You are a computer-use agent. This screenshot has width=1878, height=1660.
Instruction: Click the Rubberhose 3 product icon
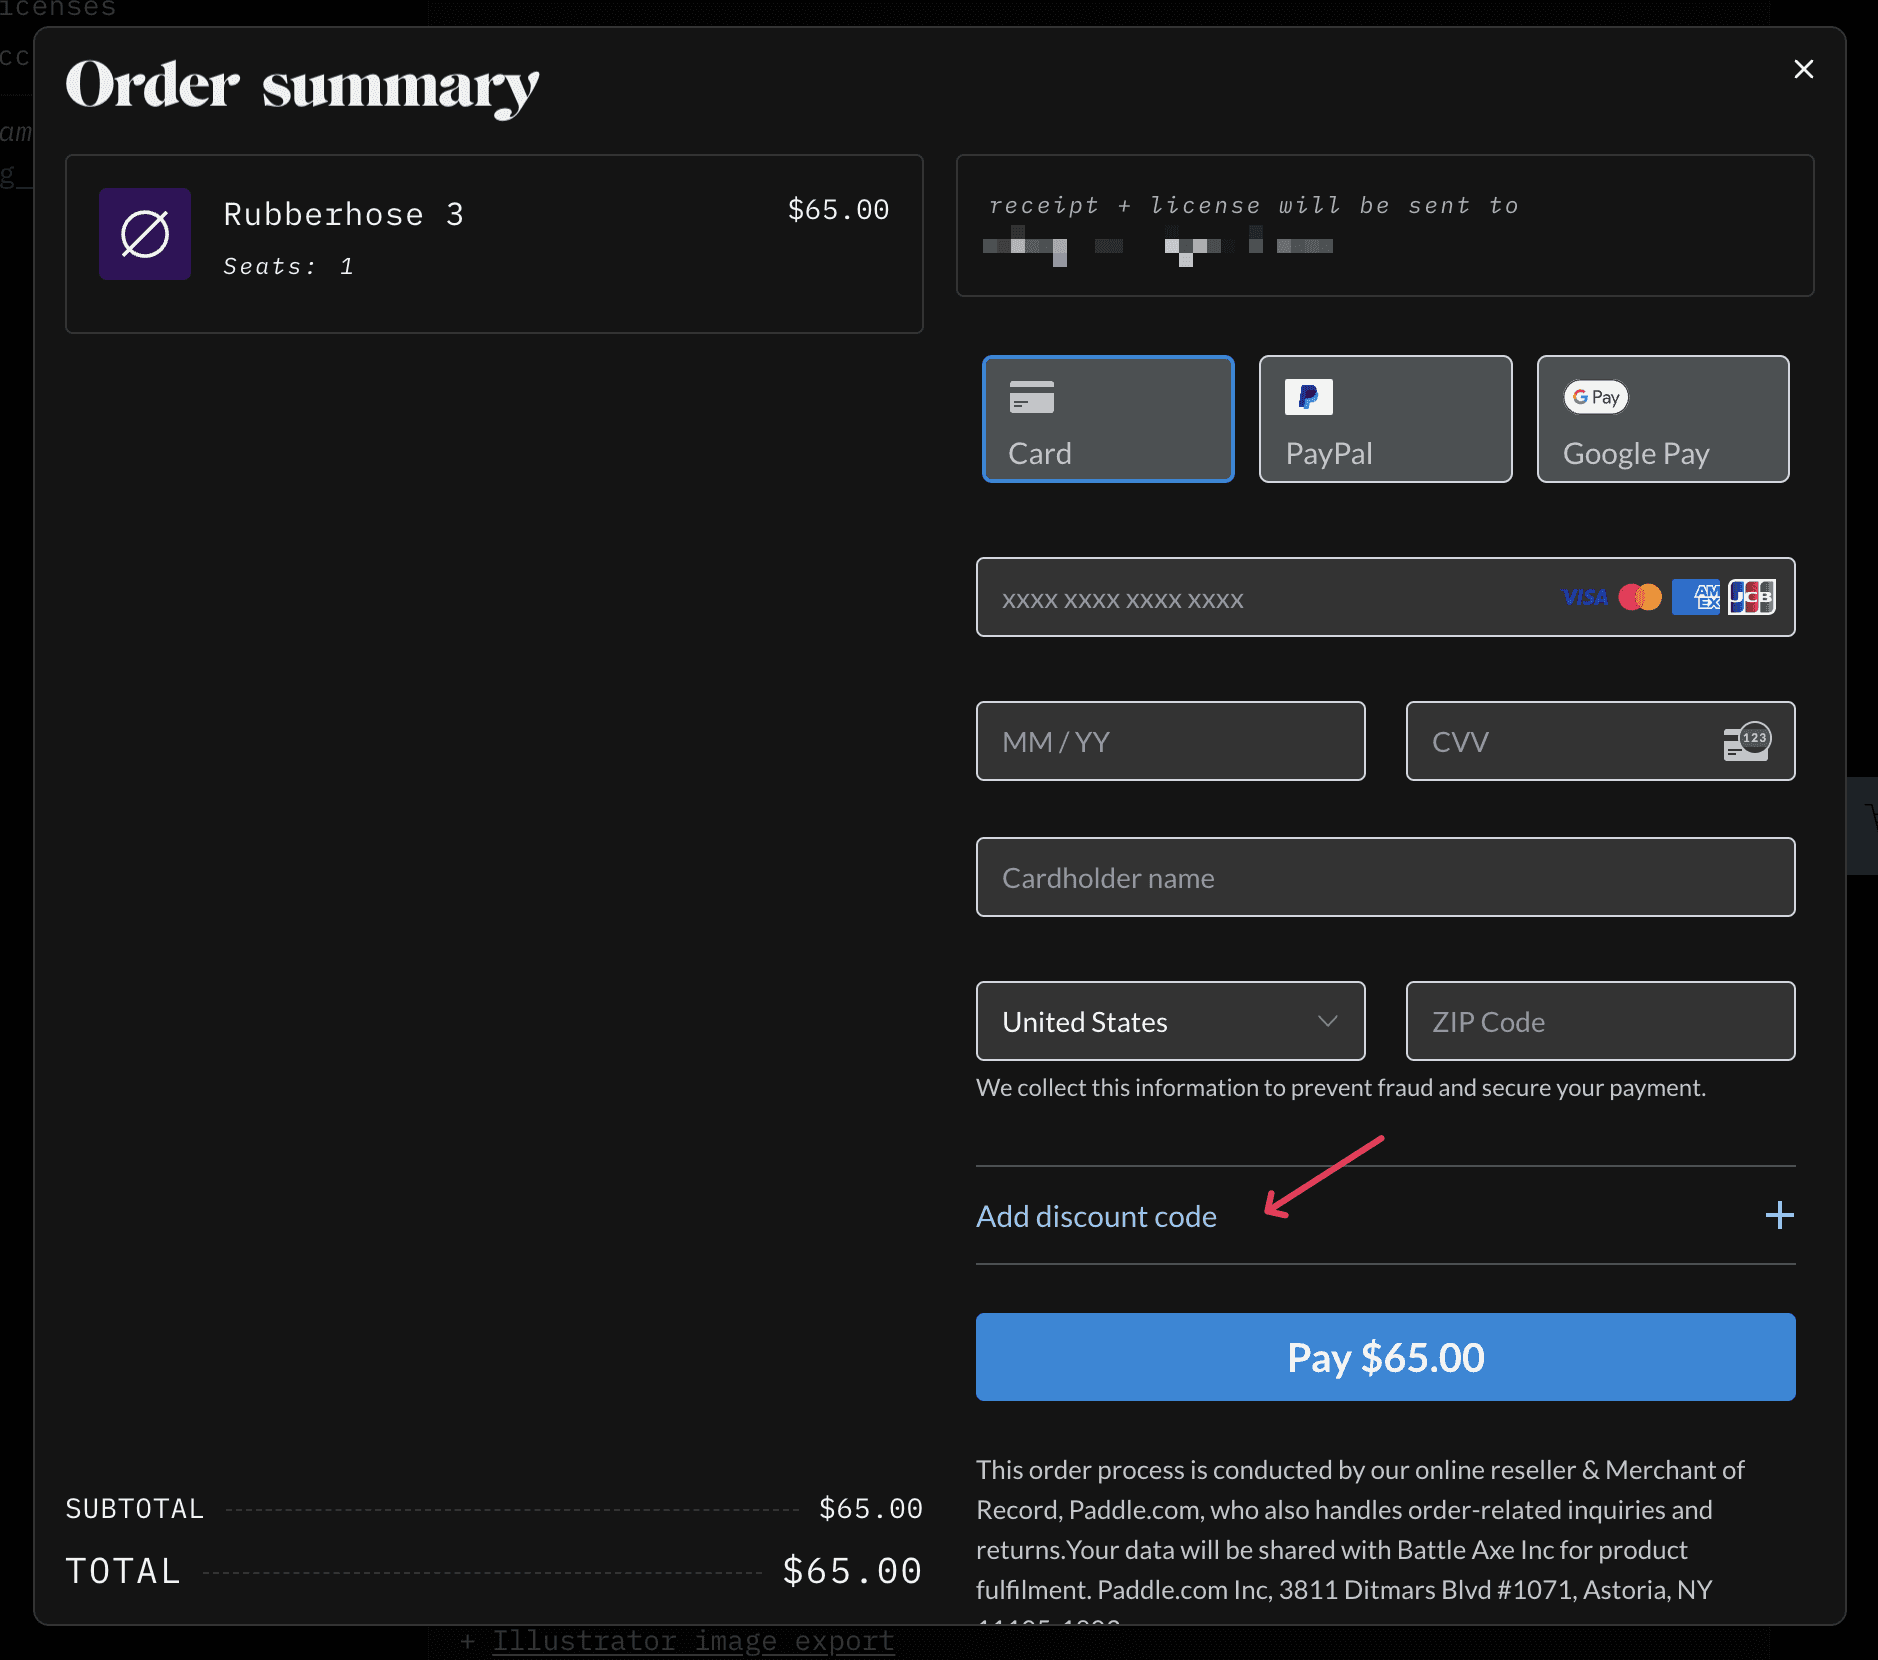tap(145, 234)
